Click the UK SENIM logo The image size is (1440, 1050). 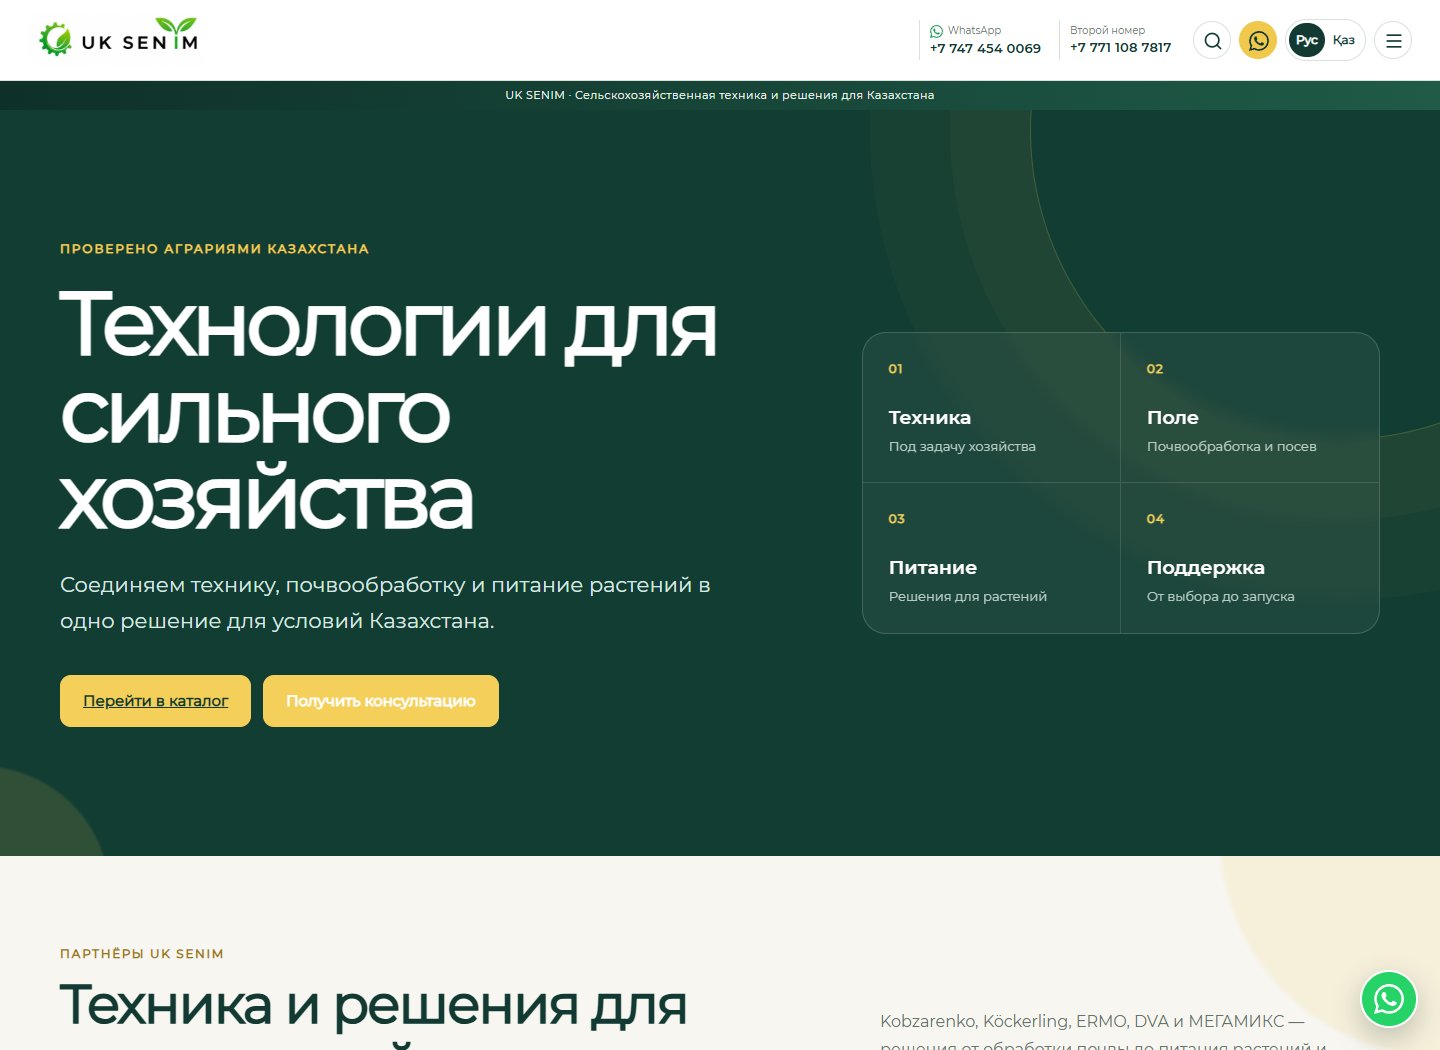point(119,38)
